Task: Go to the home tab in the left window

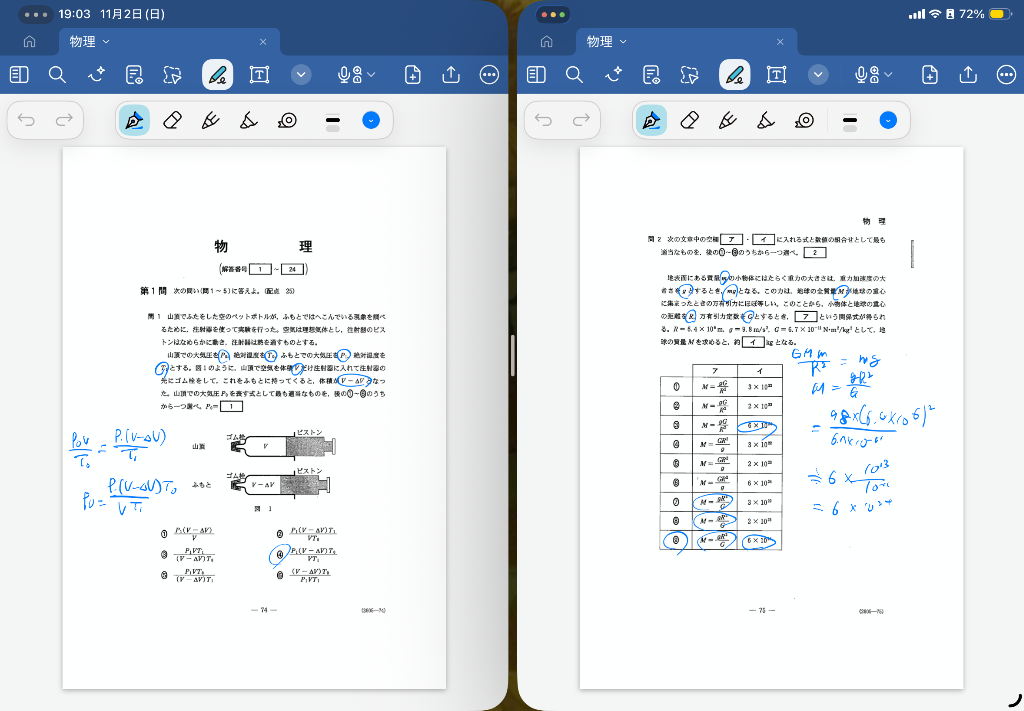Action: point(29,42)
